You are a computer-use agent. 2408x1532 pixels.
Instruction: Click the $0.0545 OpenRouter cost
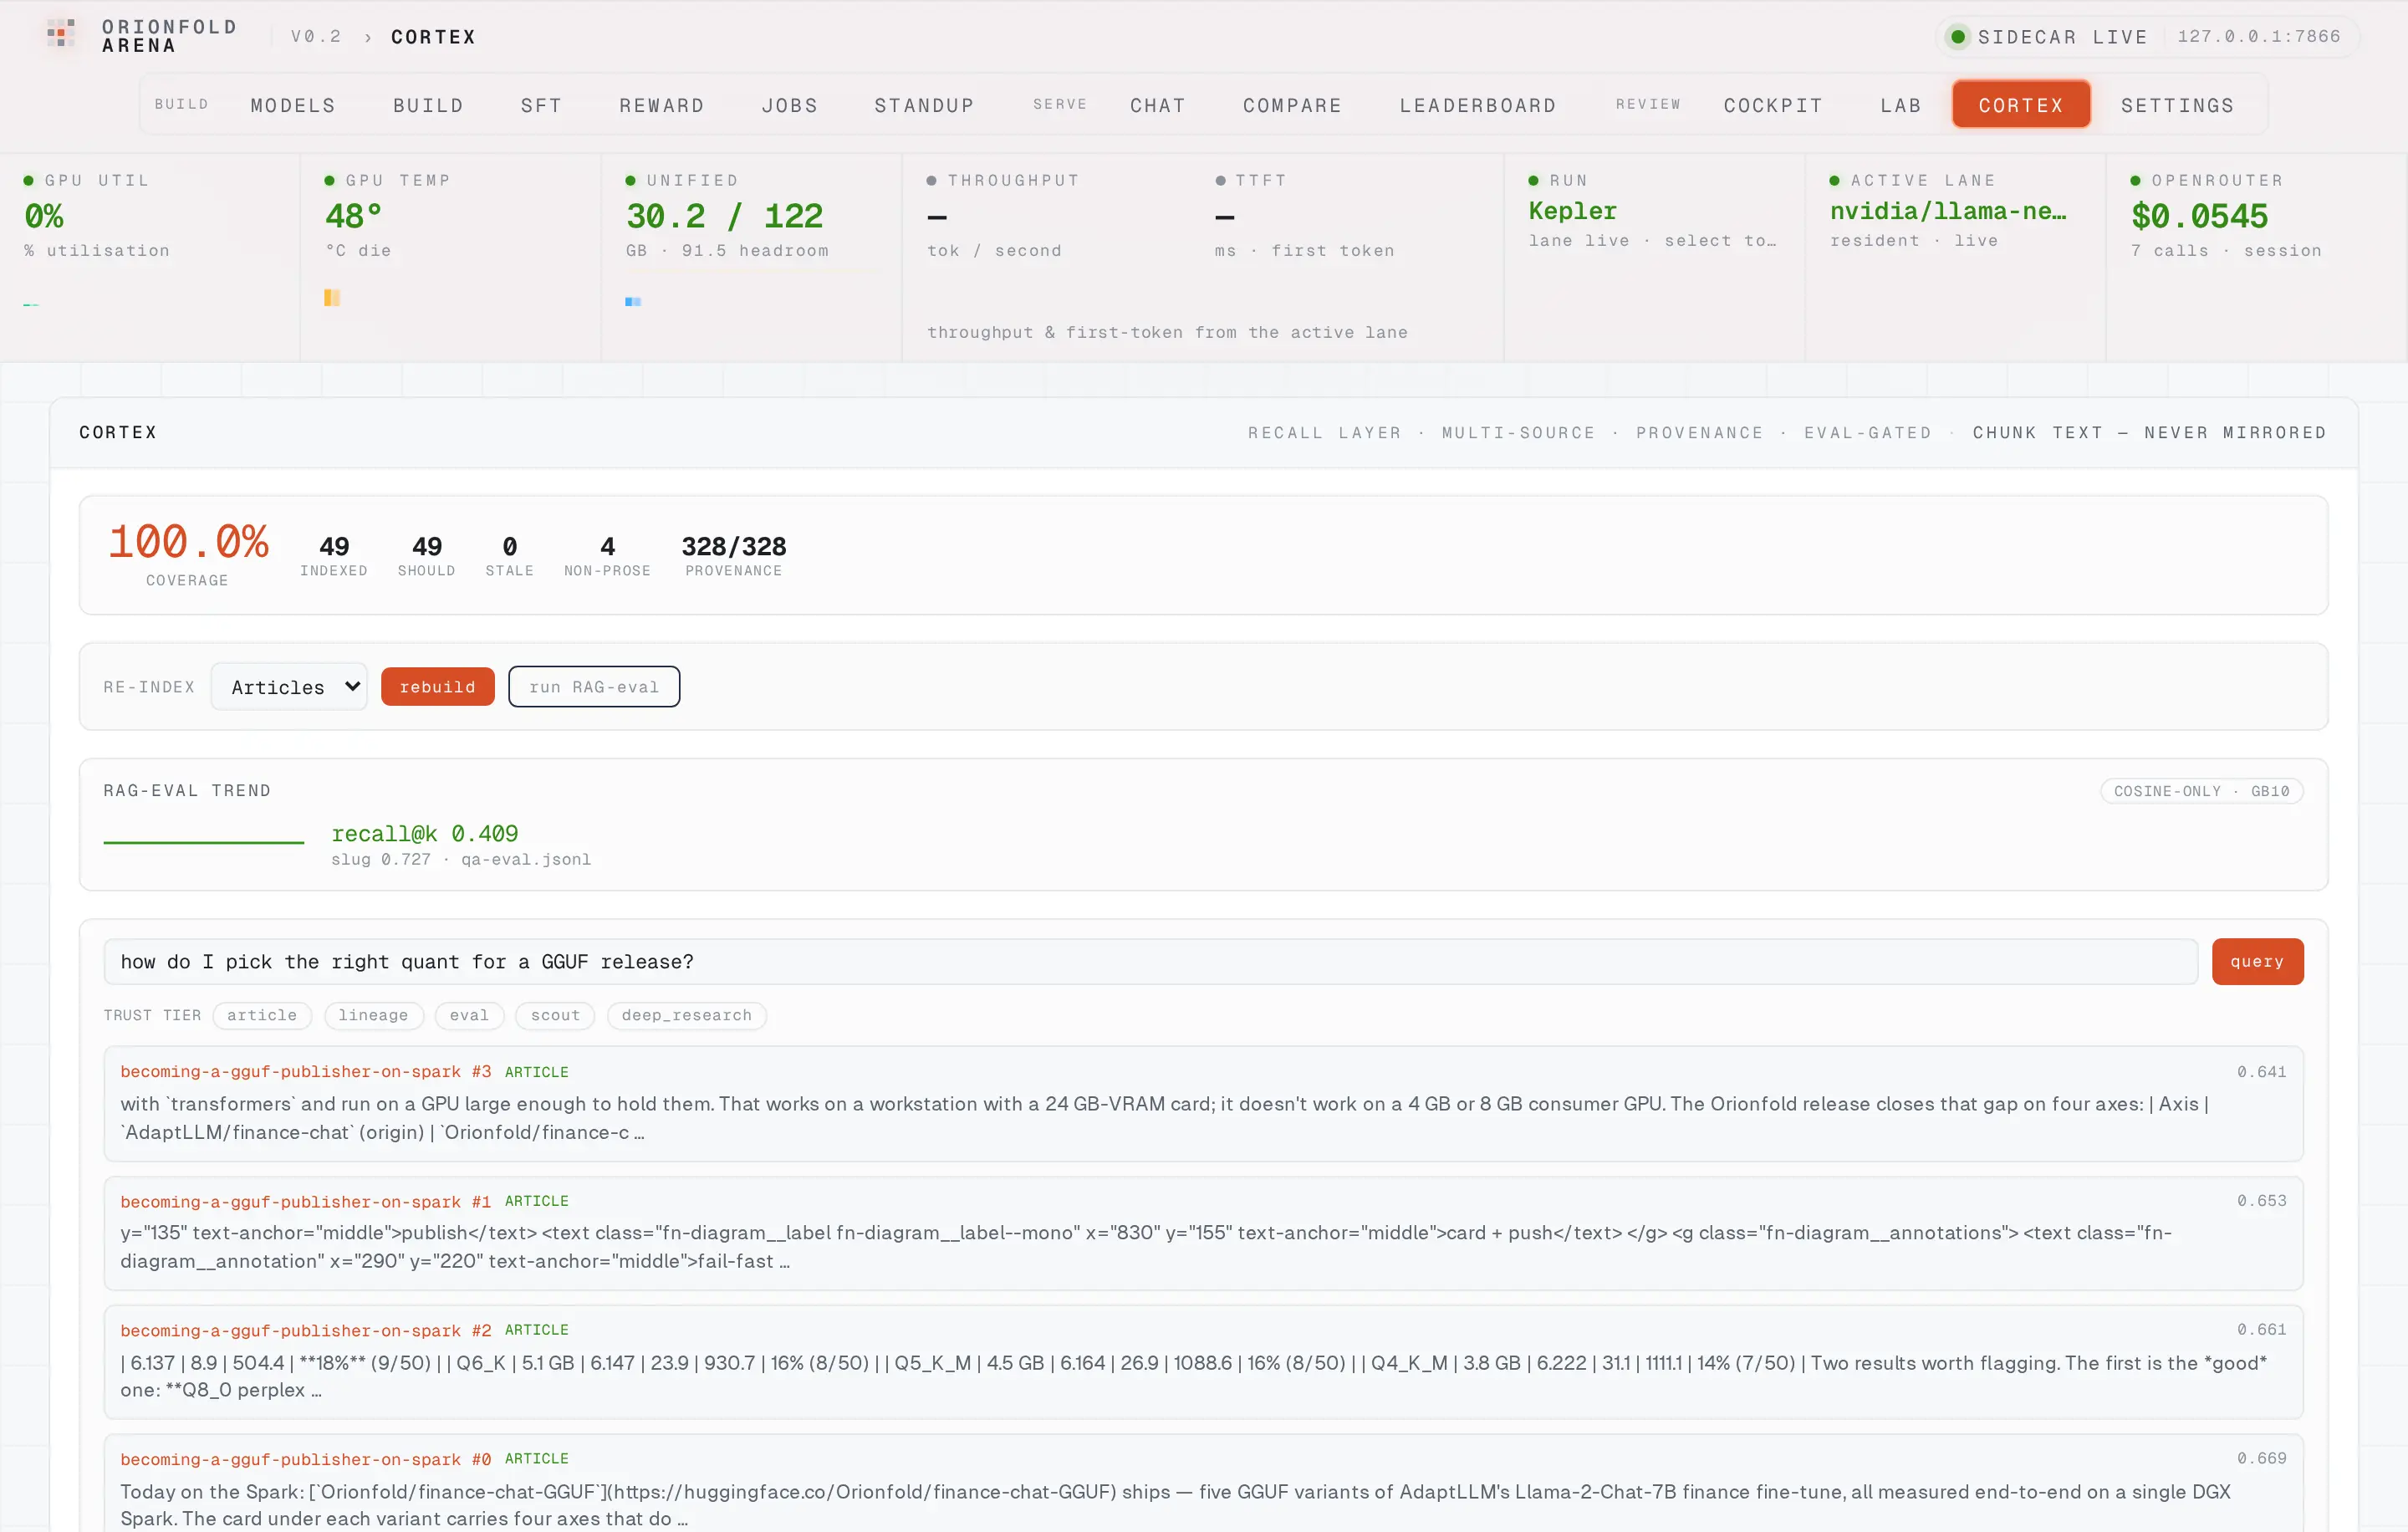[2199, 216]
